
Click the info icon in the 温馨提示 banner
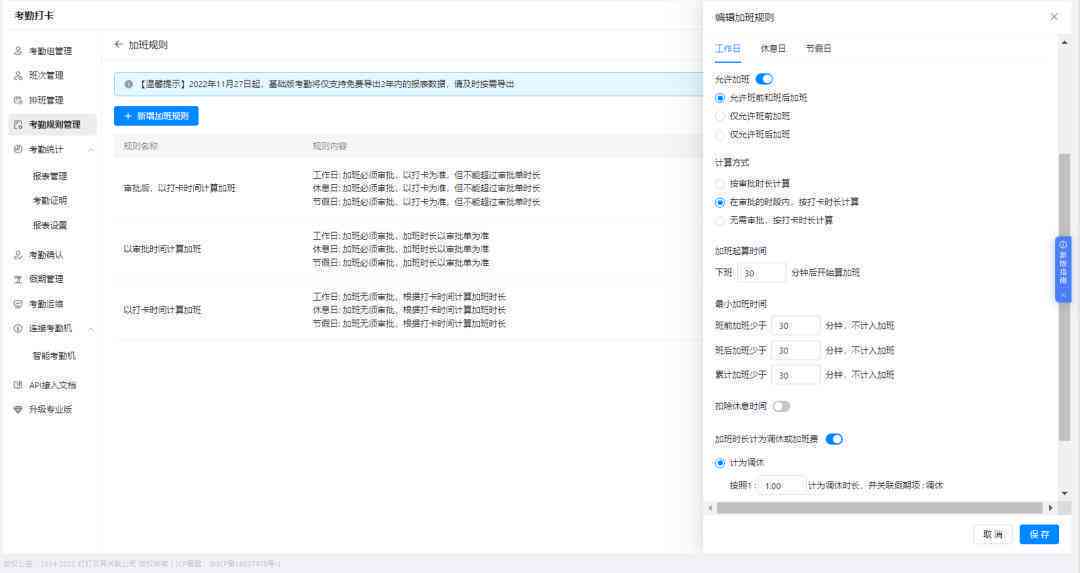click(128, 84)
